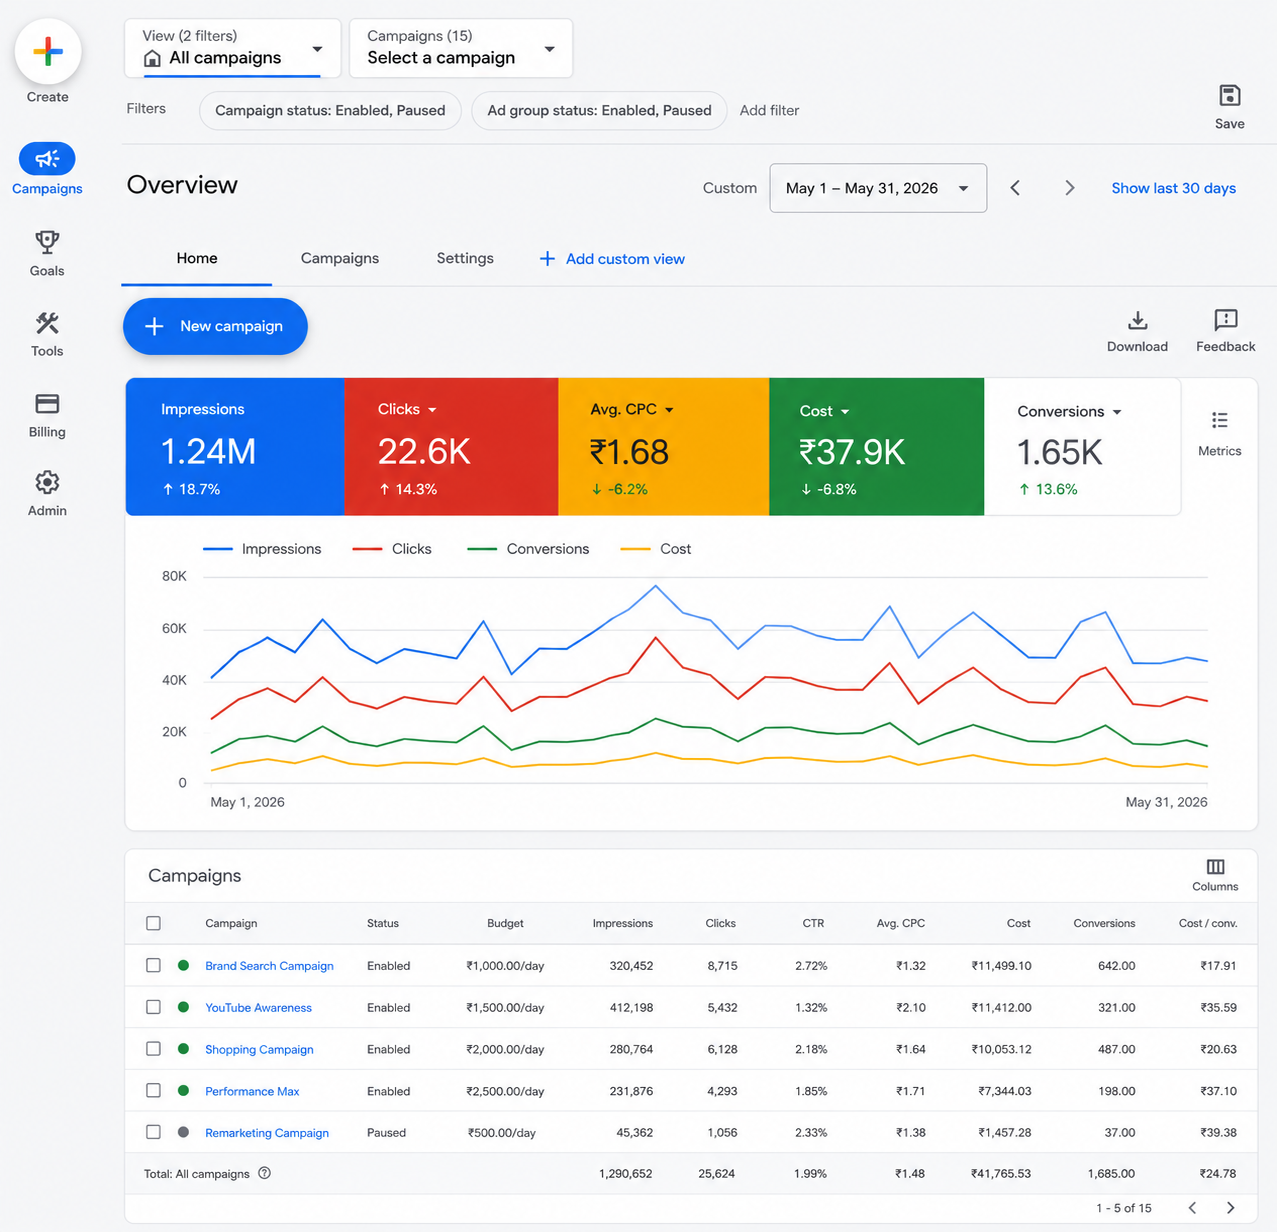This screenshot has height=1232, width=1277.
Task: Check the Shopping Campaign checkbox
Action: (x=153, y=1049)
